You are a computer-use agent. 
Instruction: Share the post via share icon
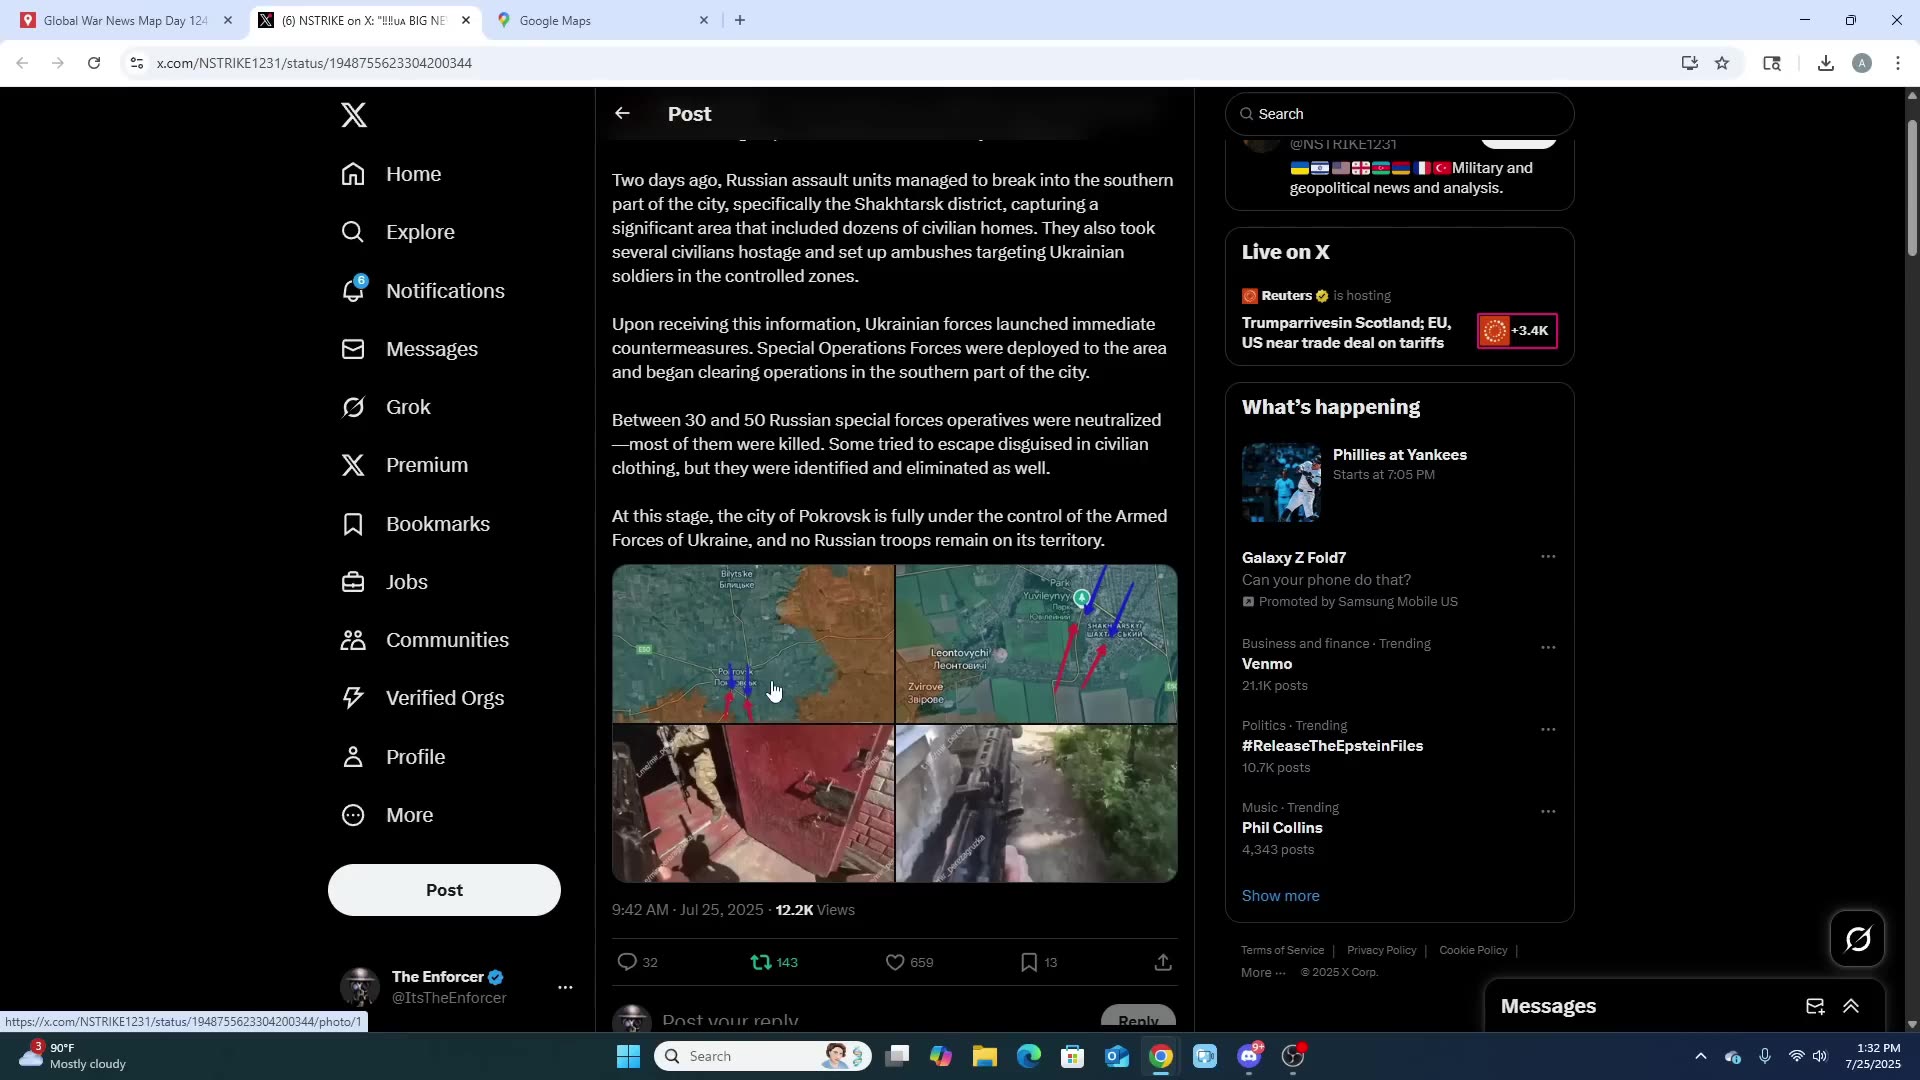click(x=1163, y=962)
